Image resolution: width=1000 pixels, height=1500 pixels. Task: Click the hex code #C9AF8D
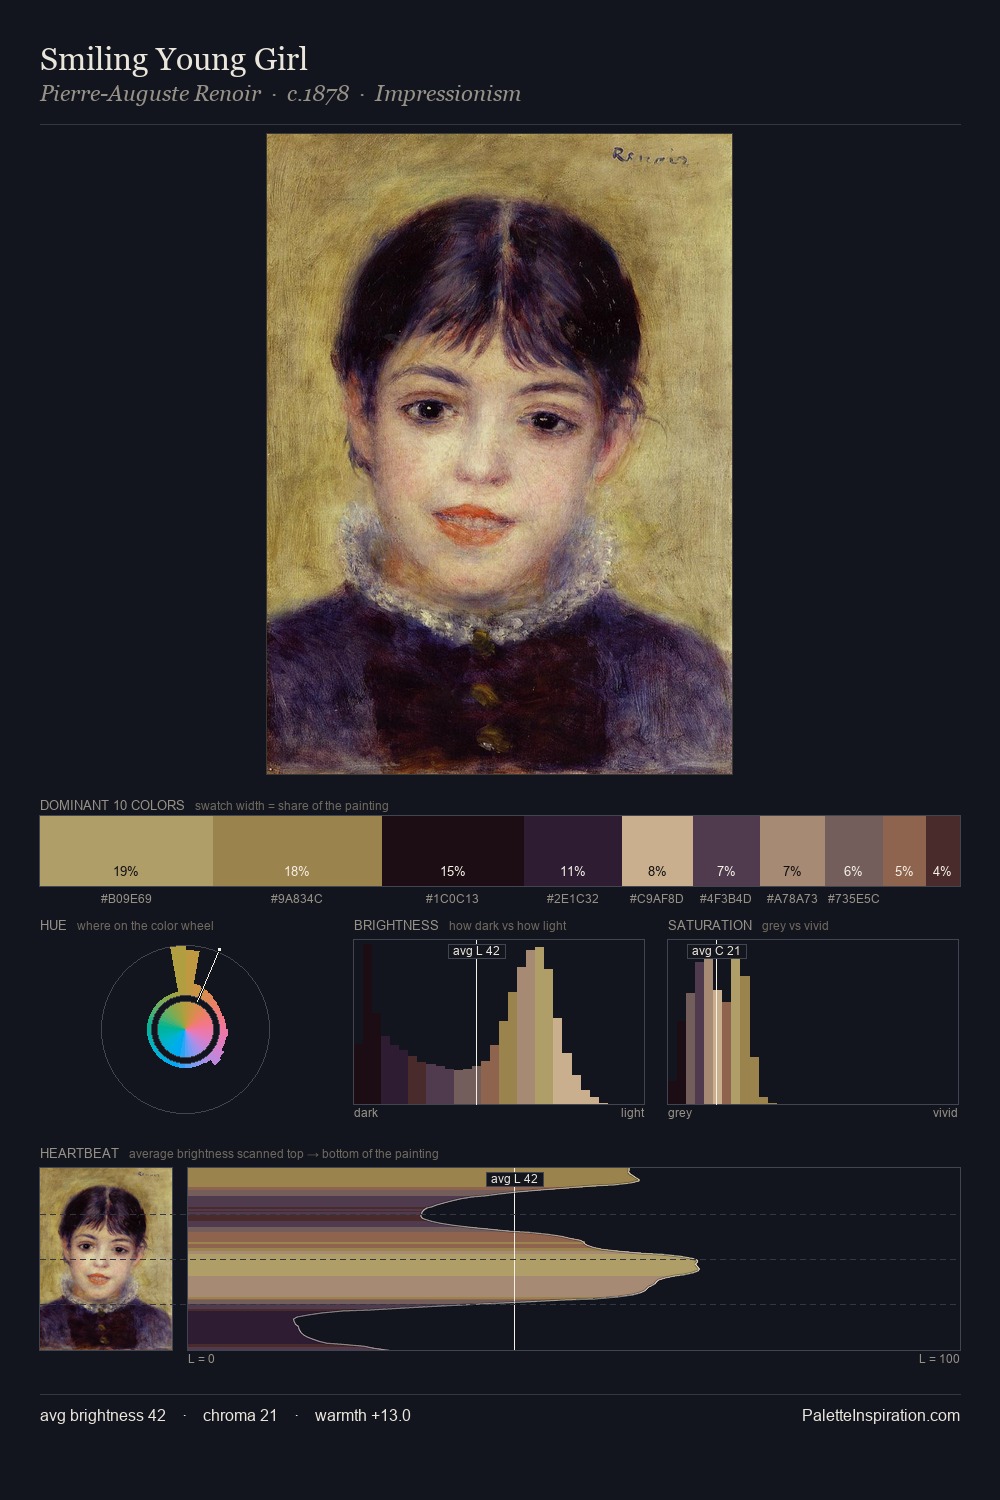(657, 899)
